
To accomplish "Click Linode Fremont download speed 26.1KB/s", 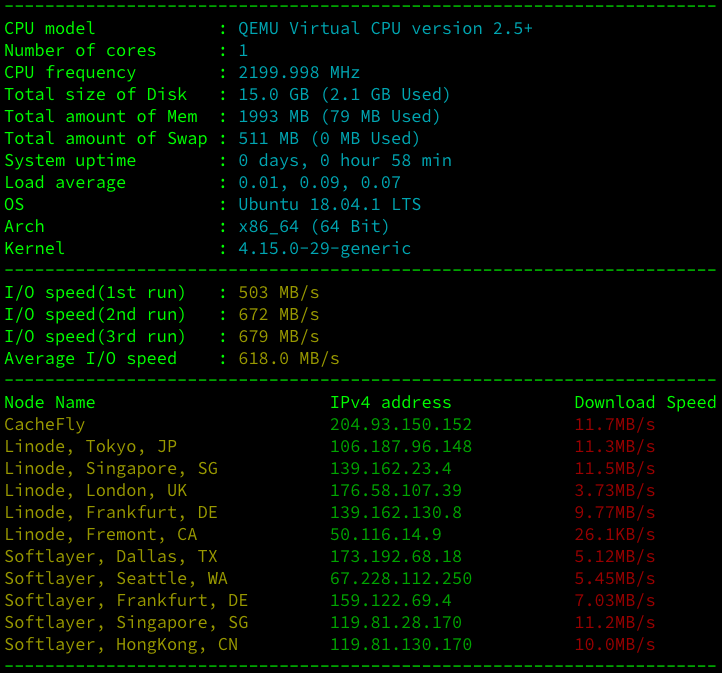I will [x=615, y=534].
